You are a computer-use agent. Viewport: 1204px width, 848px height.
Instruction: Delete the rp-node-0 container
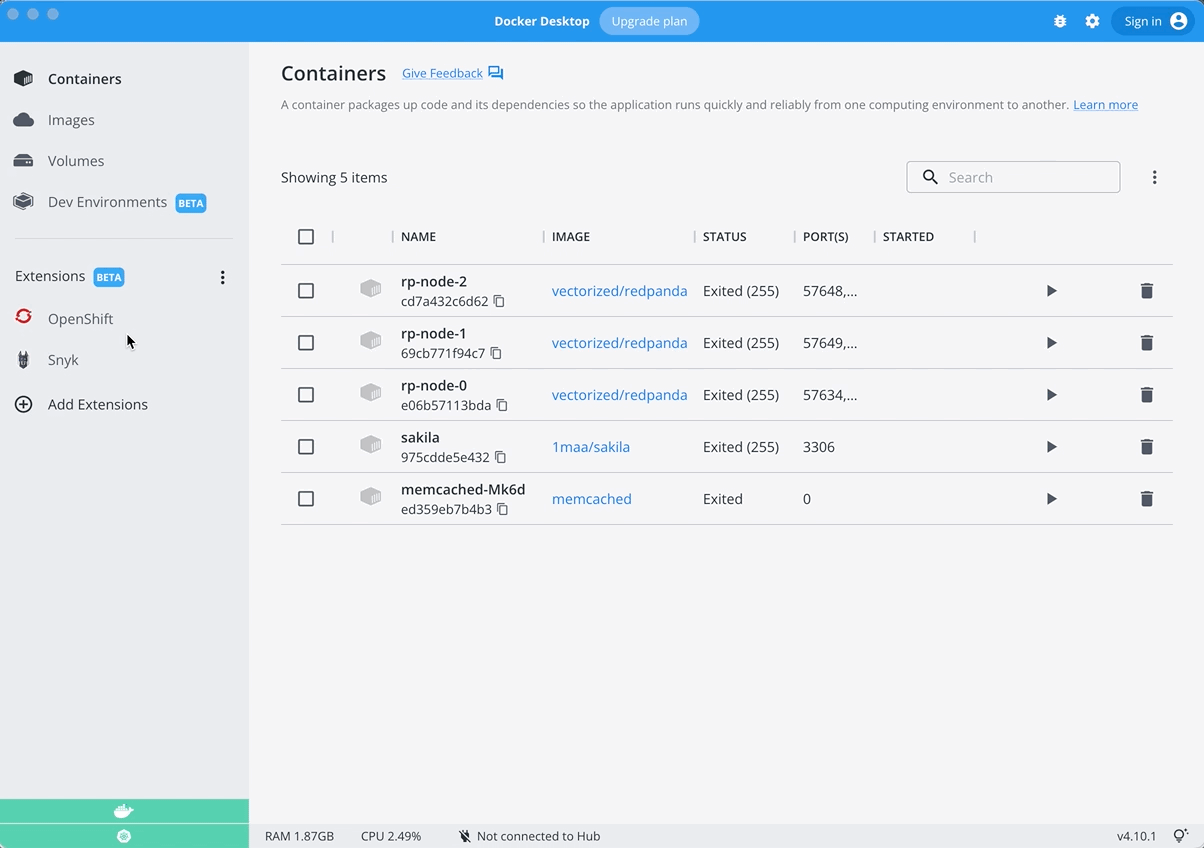click(x=1147, y=395)
